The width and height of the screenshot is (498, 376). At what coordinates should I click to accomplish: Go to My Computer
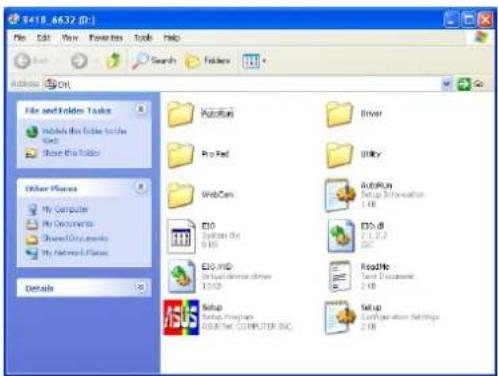point(65,209)
